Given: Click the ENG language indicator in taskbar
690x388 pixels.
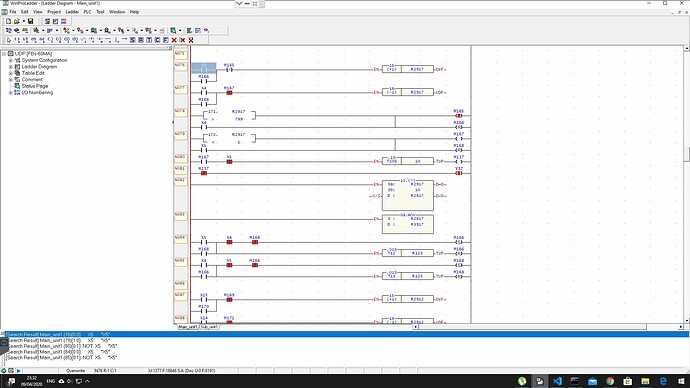Looking at the screenshot, I should click(x=51, y=381).
